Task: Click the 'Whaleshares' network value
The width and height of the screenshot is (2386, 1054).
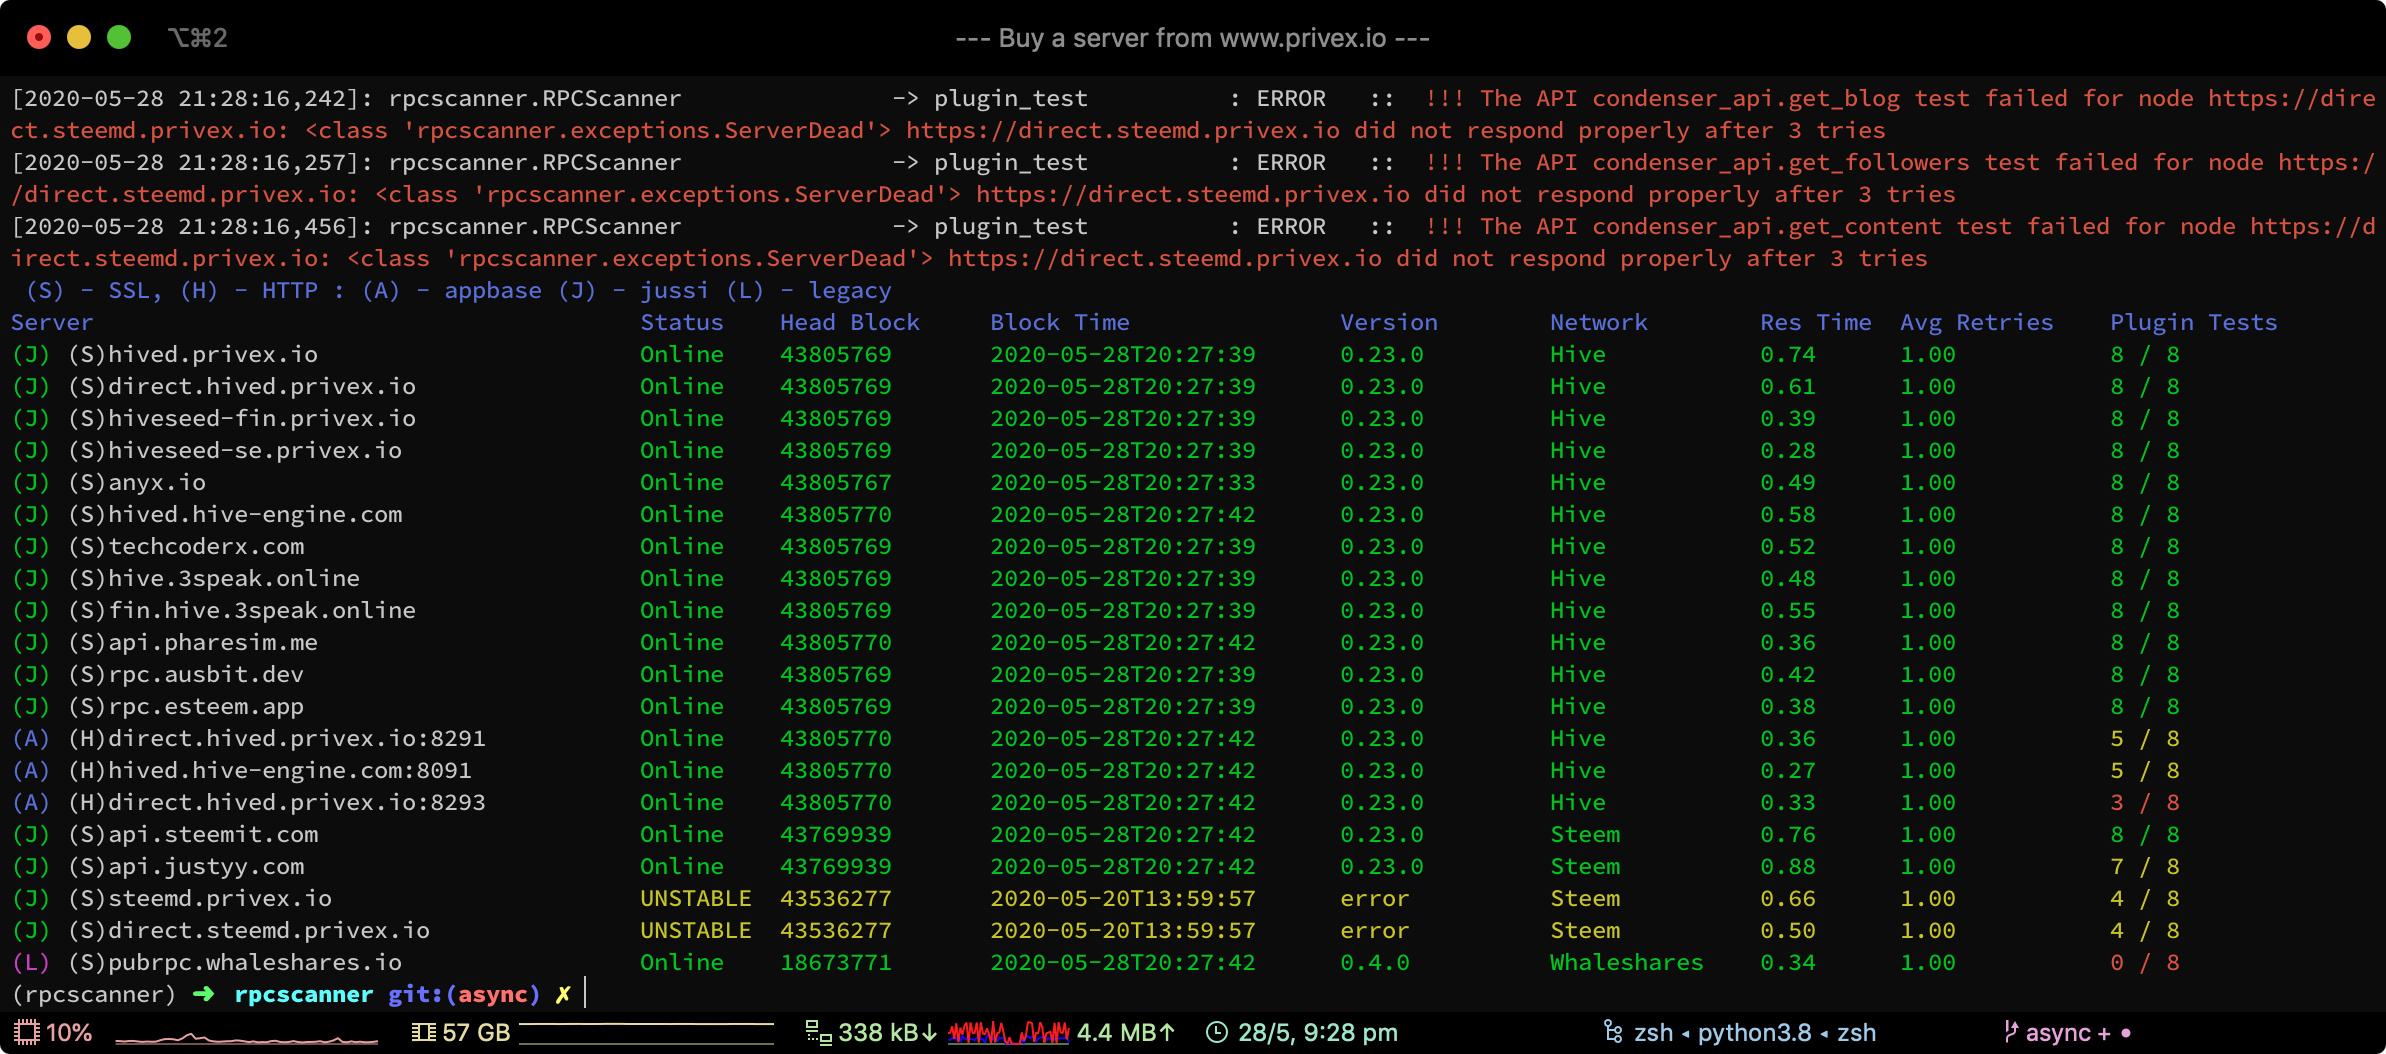Action: click(x=1627, y=962)
